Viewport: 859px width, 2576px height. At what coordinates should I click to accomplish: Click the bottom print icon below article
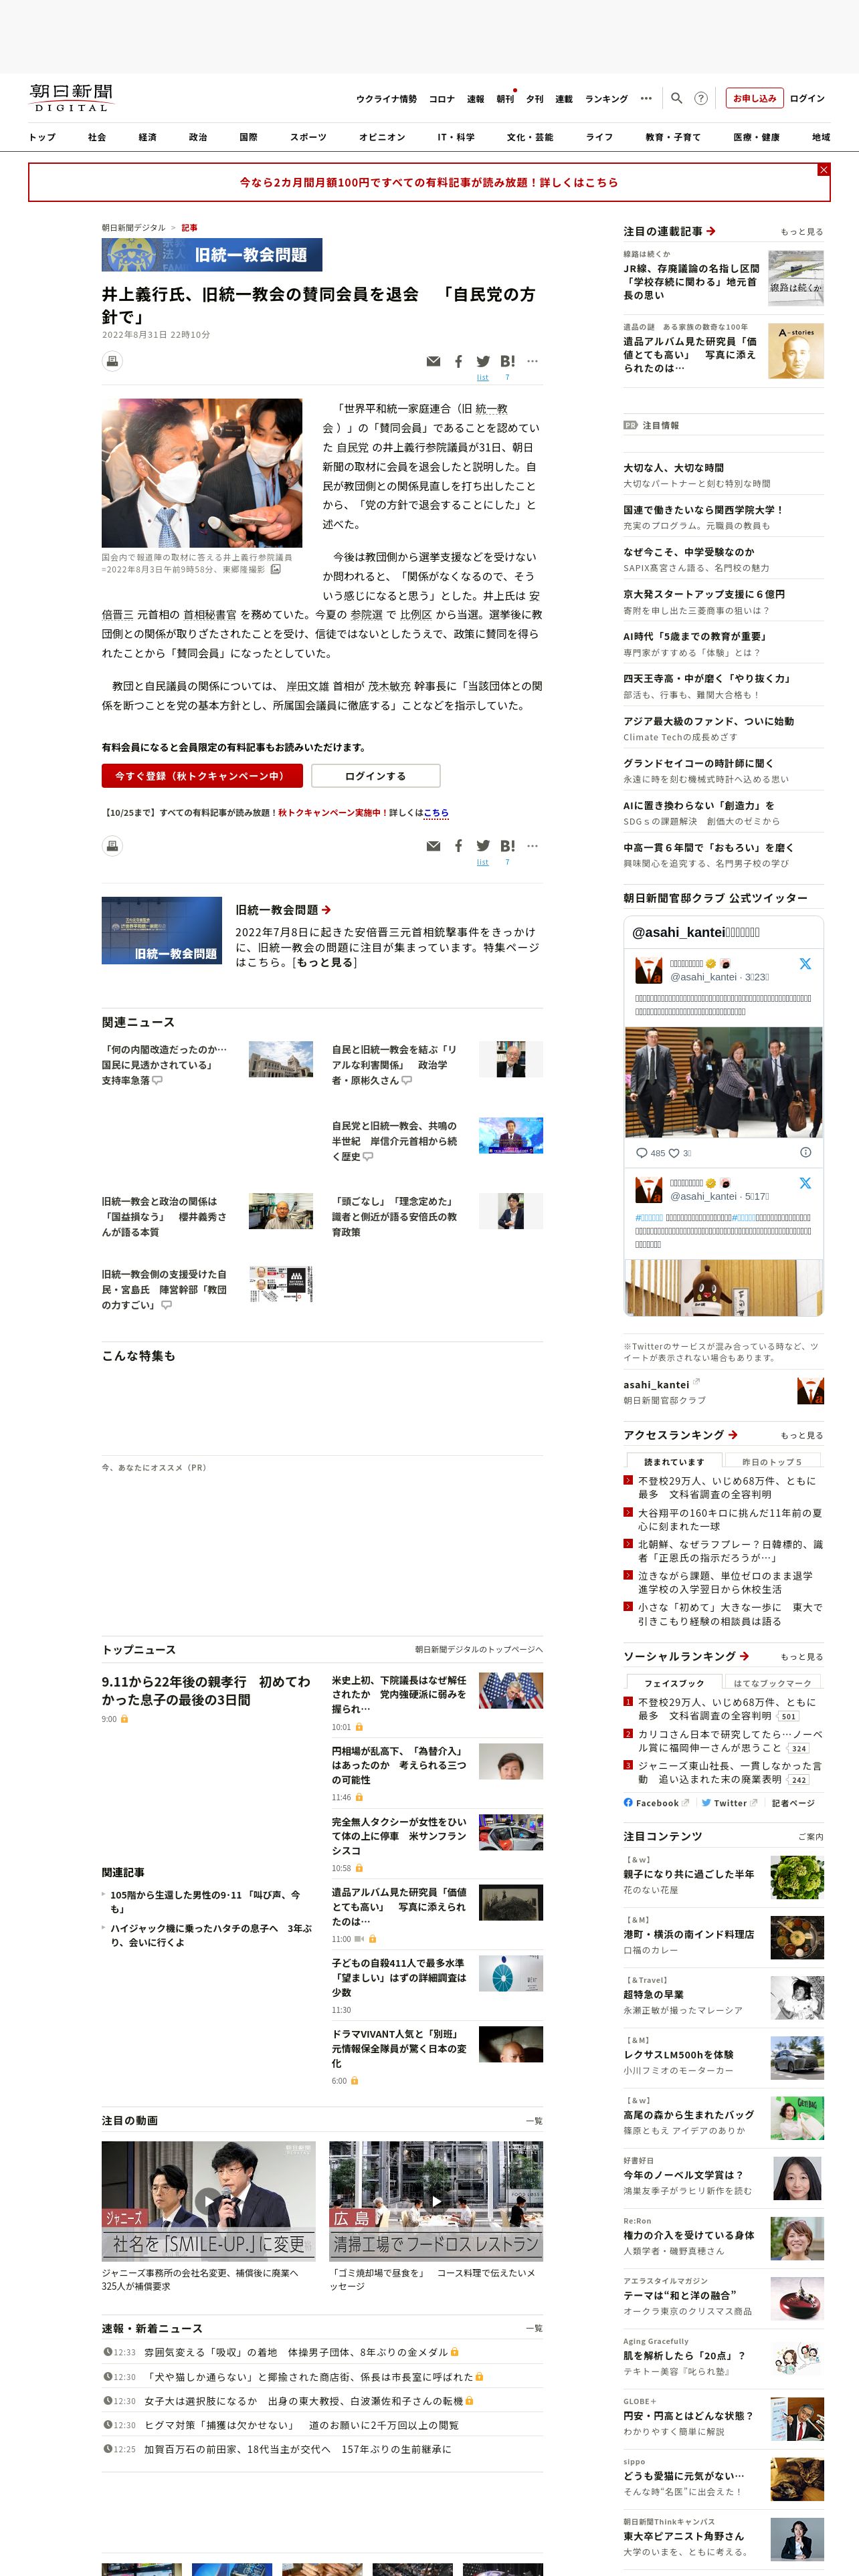pos(112,846)
